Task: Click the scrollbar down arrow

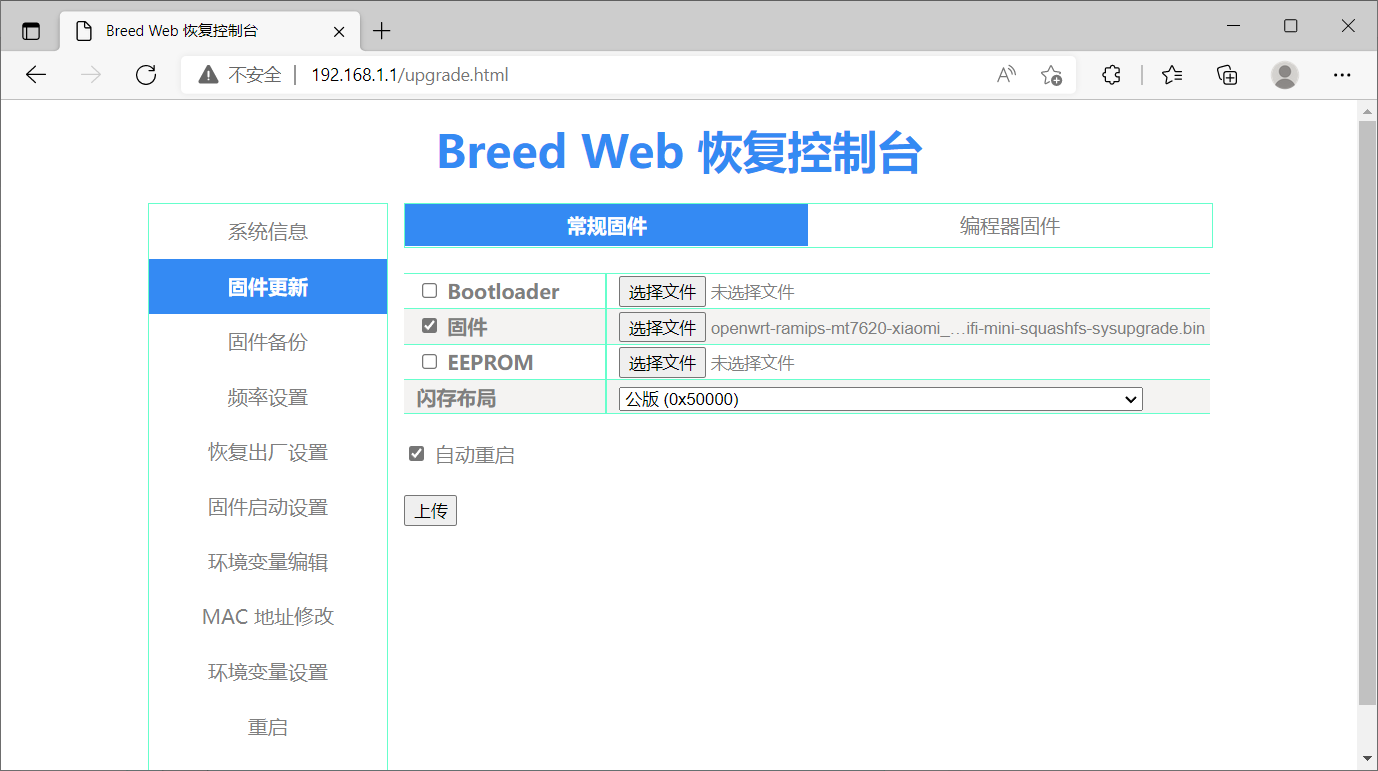Action: pos(1368,761)
